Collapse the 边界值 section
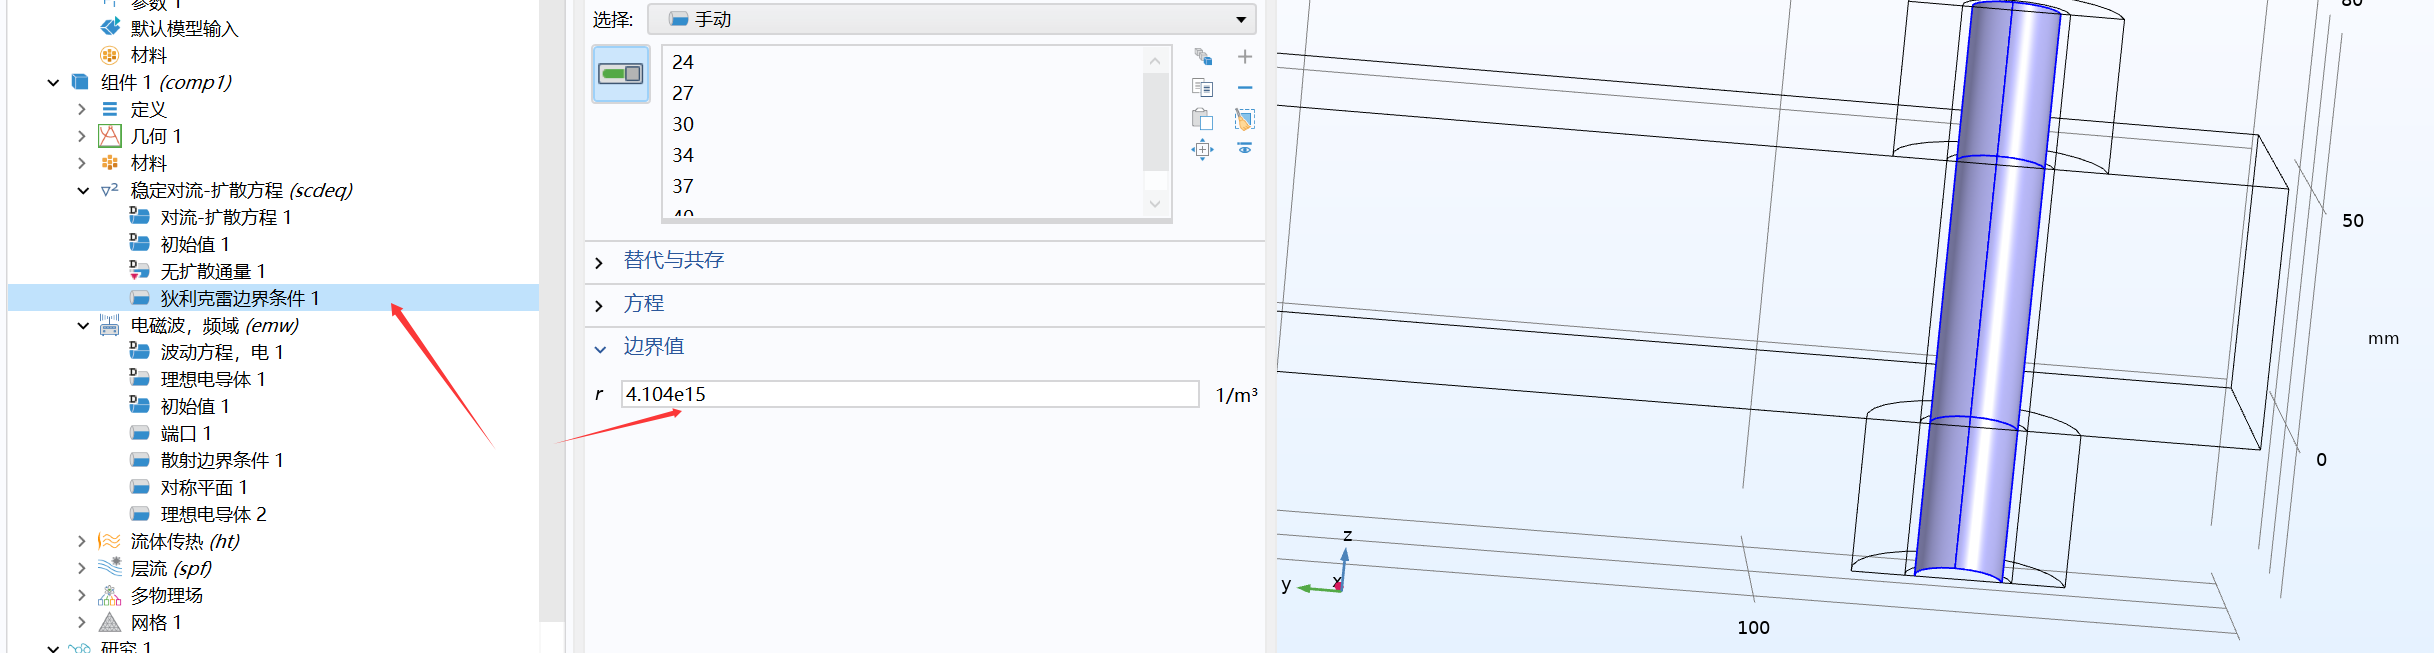The height and width of the screenshot is (653, 2434). 653,347
